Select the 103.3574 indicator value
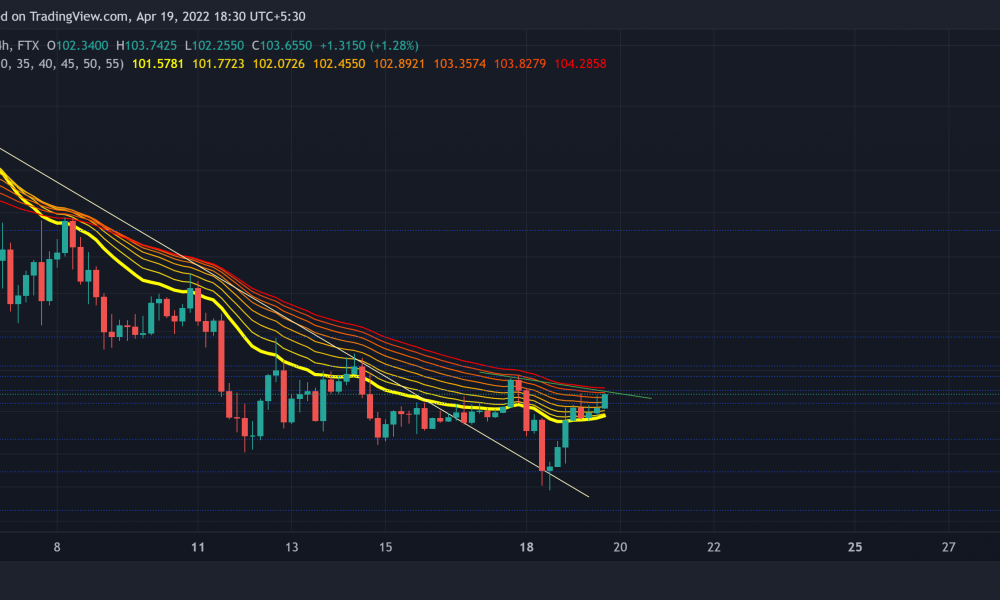Screen dimensions: 1000x600 tap(460, 64)
